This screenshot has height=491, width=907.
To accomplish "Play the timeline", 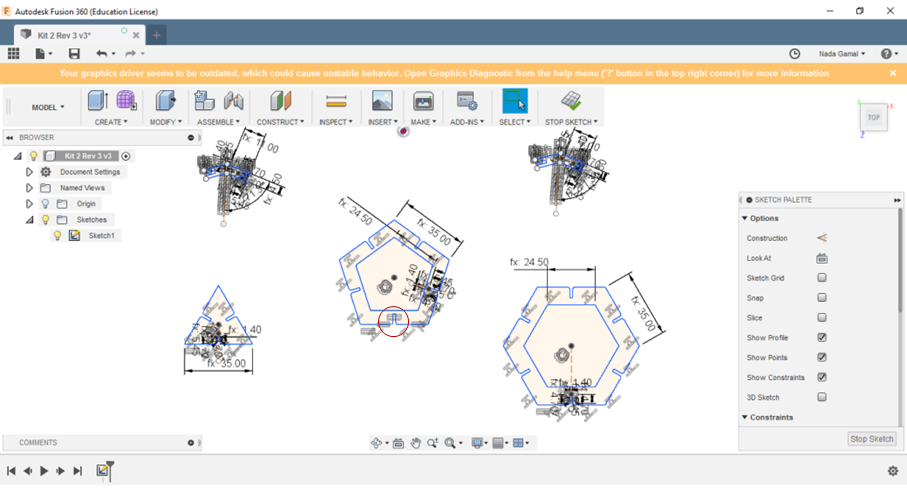I will point(44,471).
